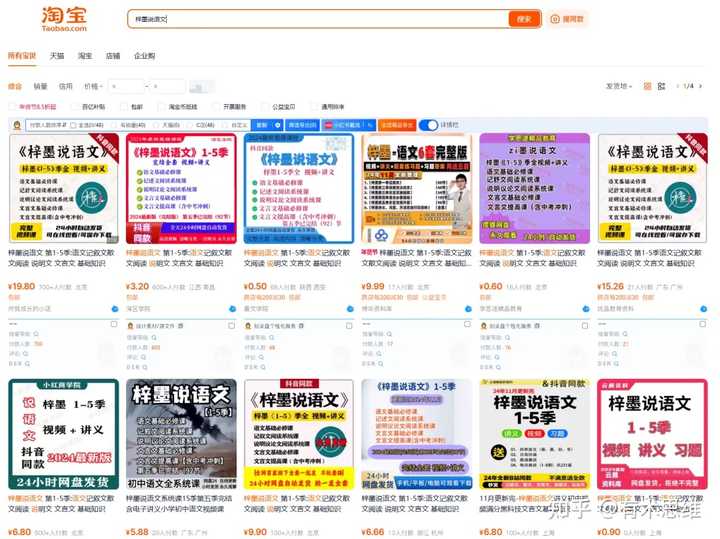The height and width of the screenshot is (539, 720).
Task: Click the blue Wangwang chat icon for ¥0.60 item
Action: 586,309
